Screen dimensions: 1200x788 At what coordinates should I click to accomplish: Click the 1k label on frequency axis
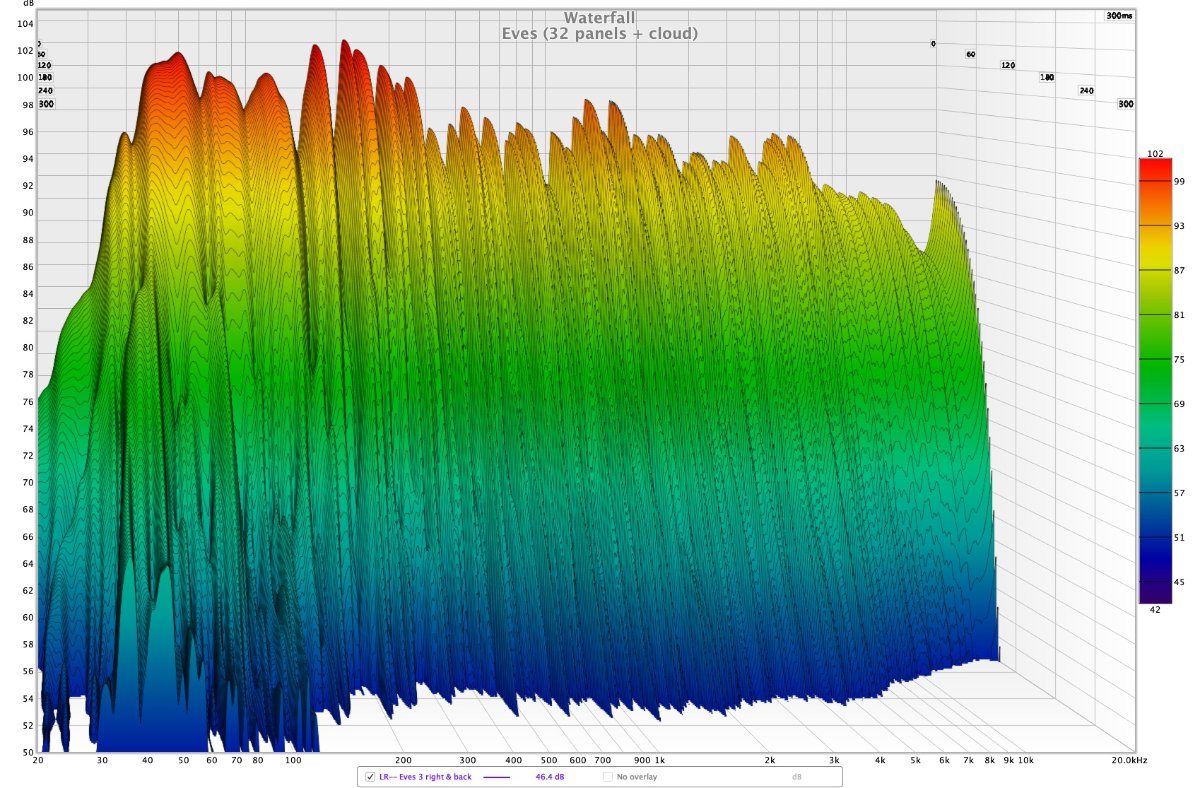coord(659,761)
